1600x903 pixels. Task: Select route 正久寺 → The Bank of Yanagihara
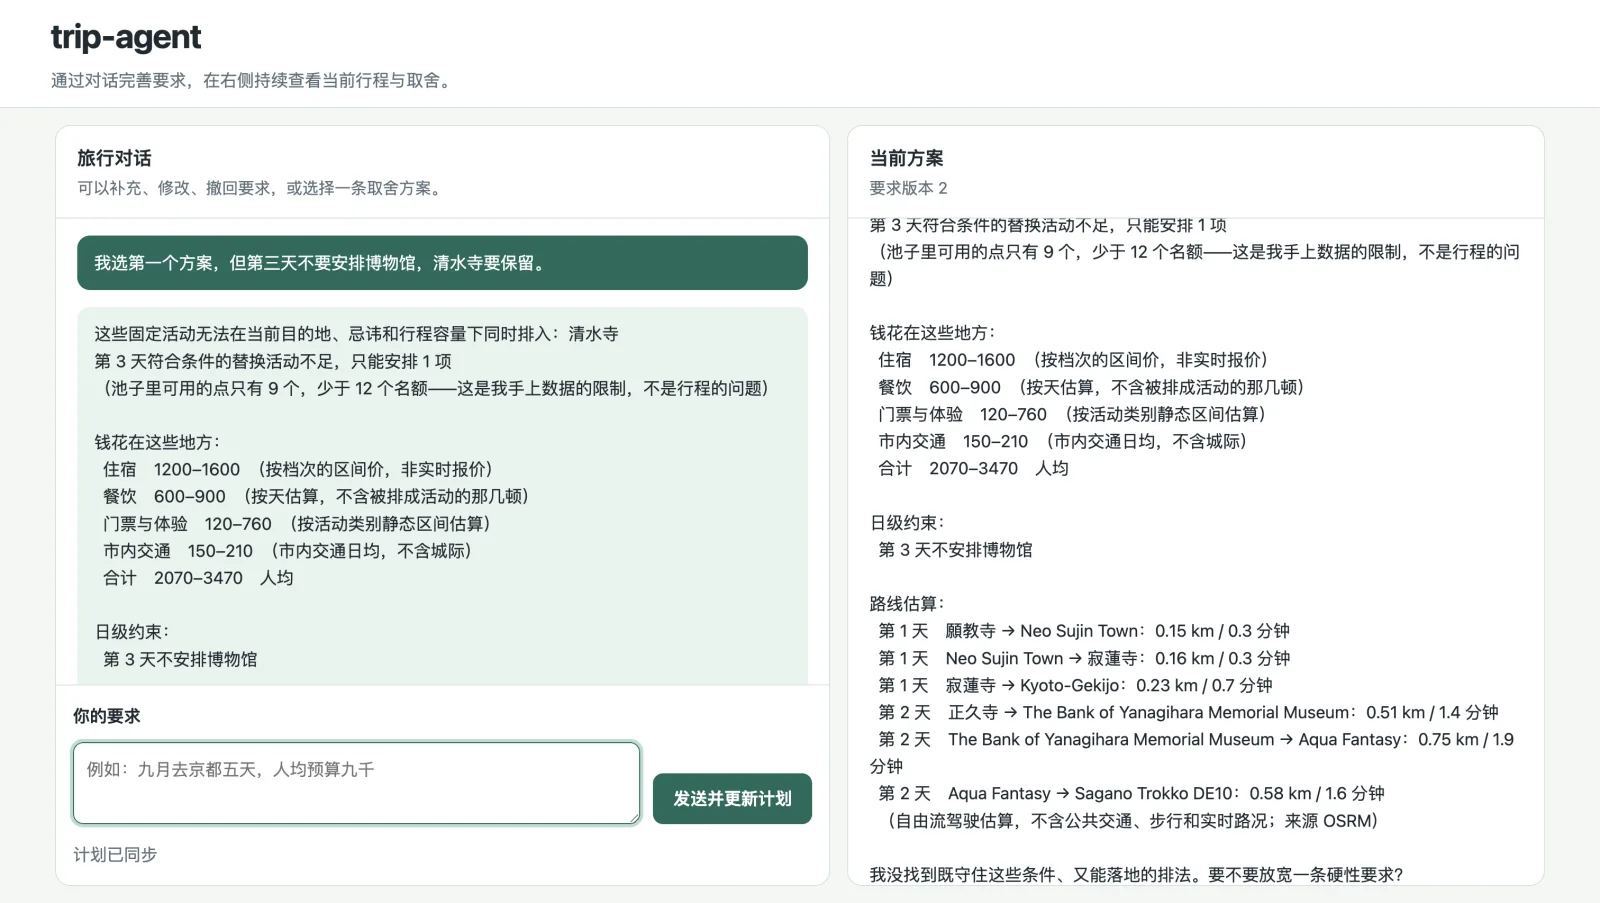pos(1188,711)
